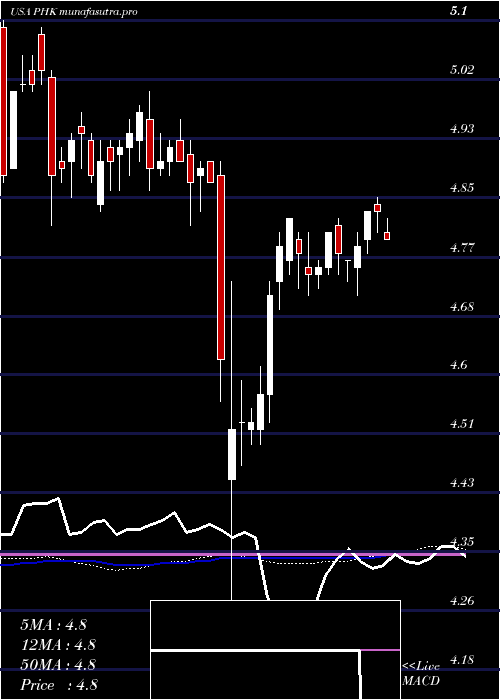
Task: Click the 4.35 price axis label
Action: coord(462,542)
